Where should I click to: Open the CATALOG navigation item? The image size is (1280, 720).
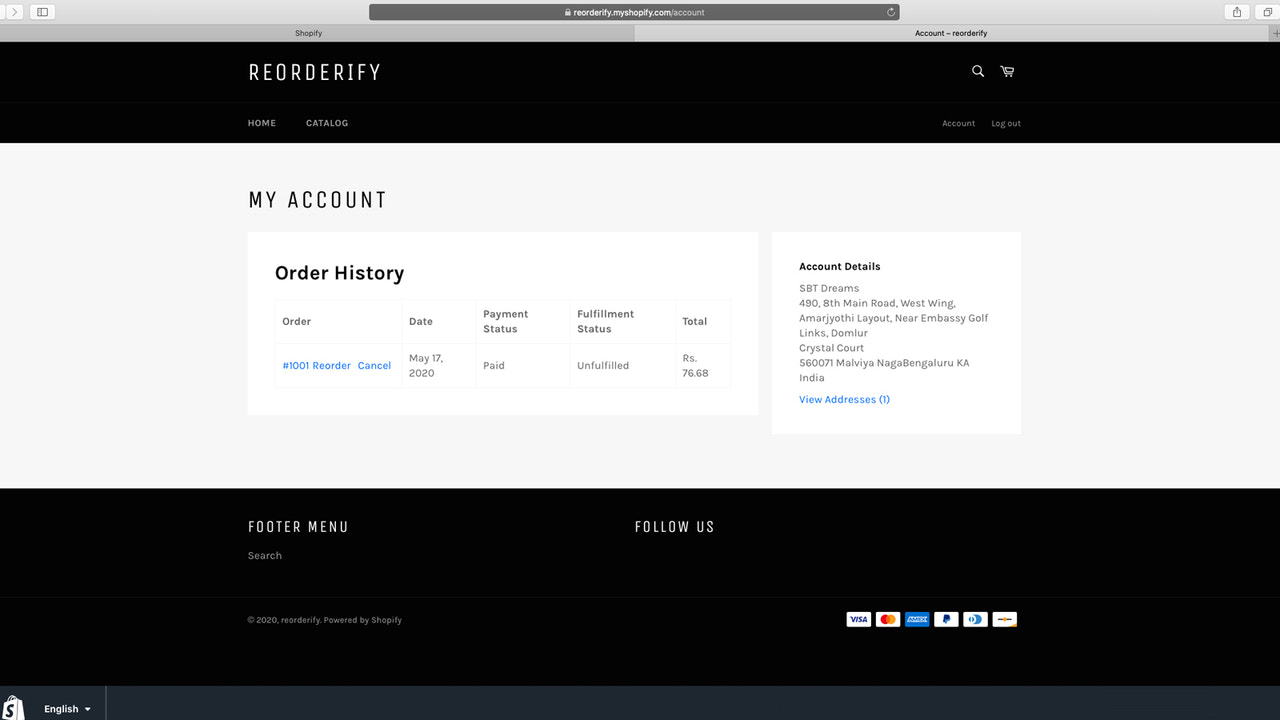pyautogui.click(x=327, y=122)
